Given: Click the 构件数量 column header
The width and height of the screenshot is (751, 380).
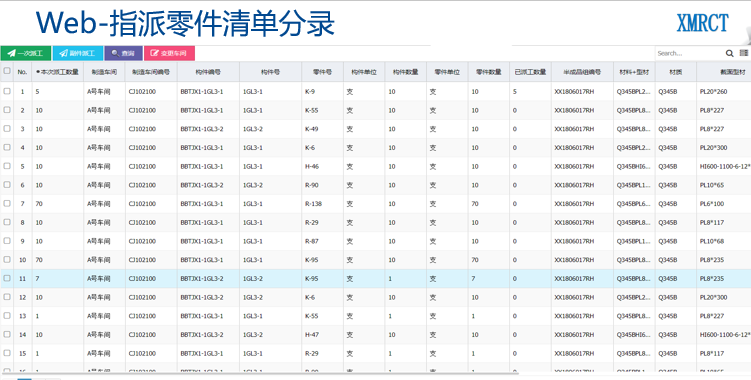Looking at the screenshot, I should pos(405,72).
